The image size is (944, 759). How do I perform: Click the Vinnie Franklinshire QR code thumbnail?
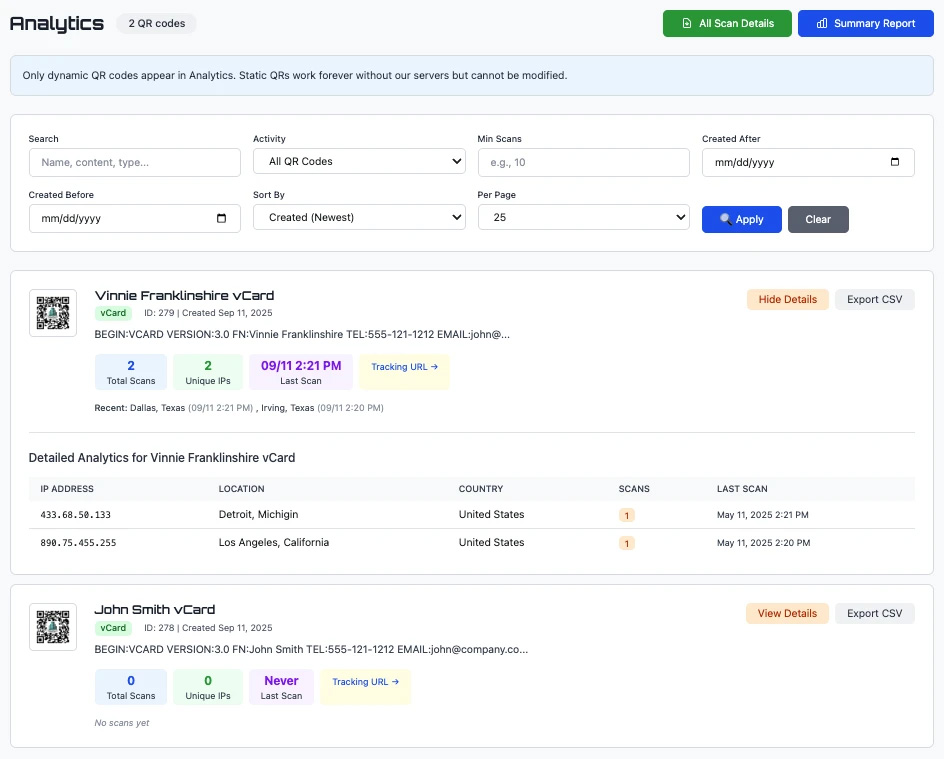[53, 314]
